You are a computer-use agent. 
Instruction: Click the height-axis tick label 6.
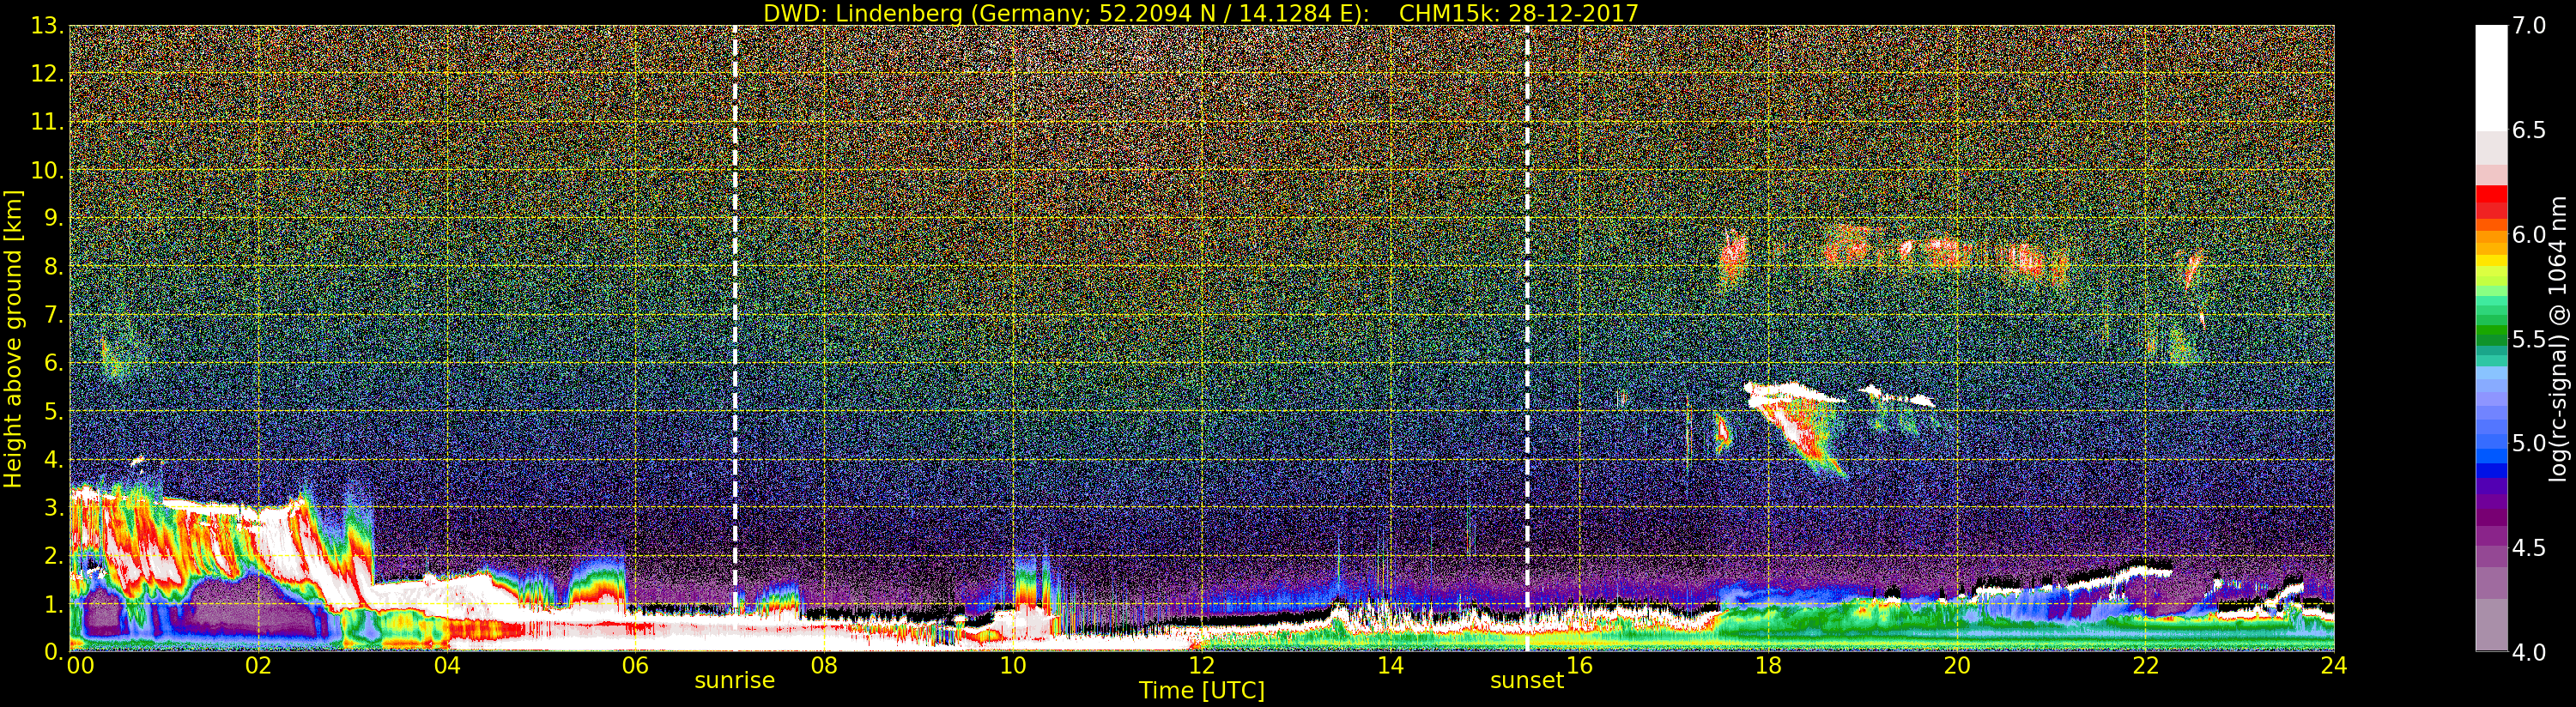click(x=52, y=363)
